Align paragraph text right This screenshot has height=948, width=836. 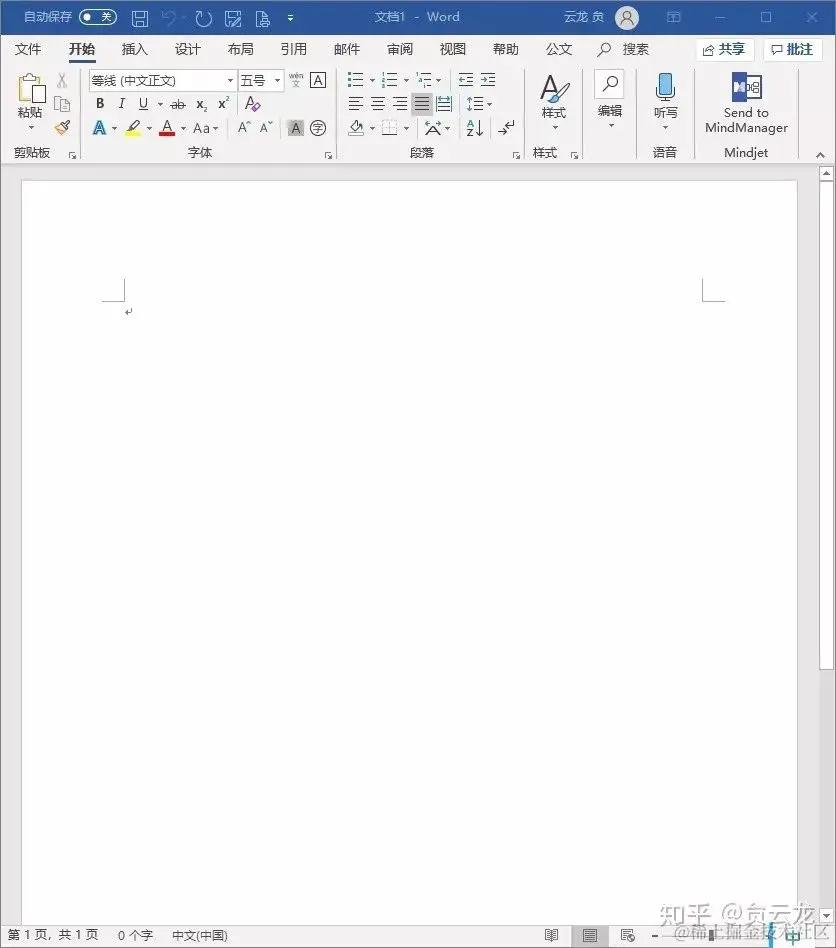click(400, 104)
